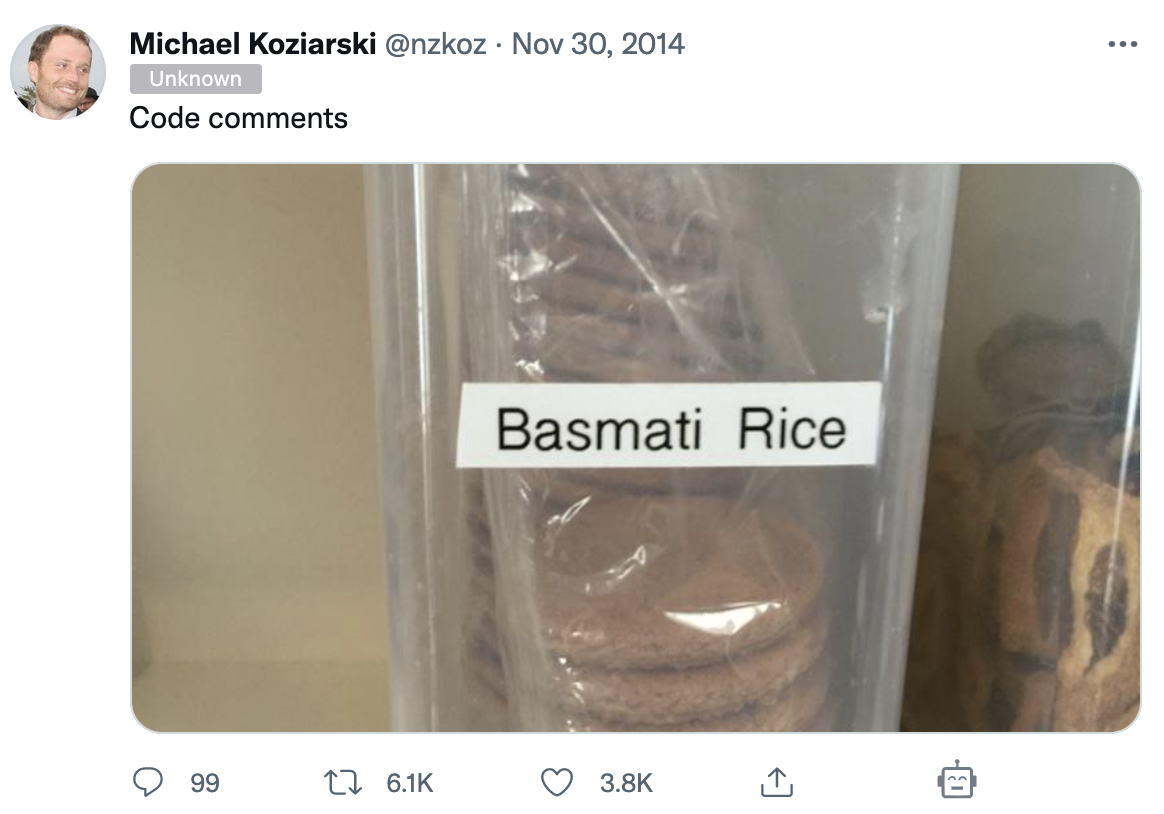Click the Code comments tweet text
Viewport: 1164px width, 814px height.
click(x=238, y=118)
